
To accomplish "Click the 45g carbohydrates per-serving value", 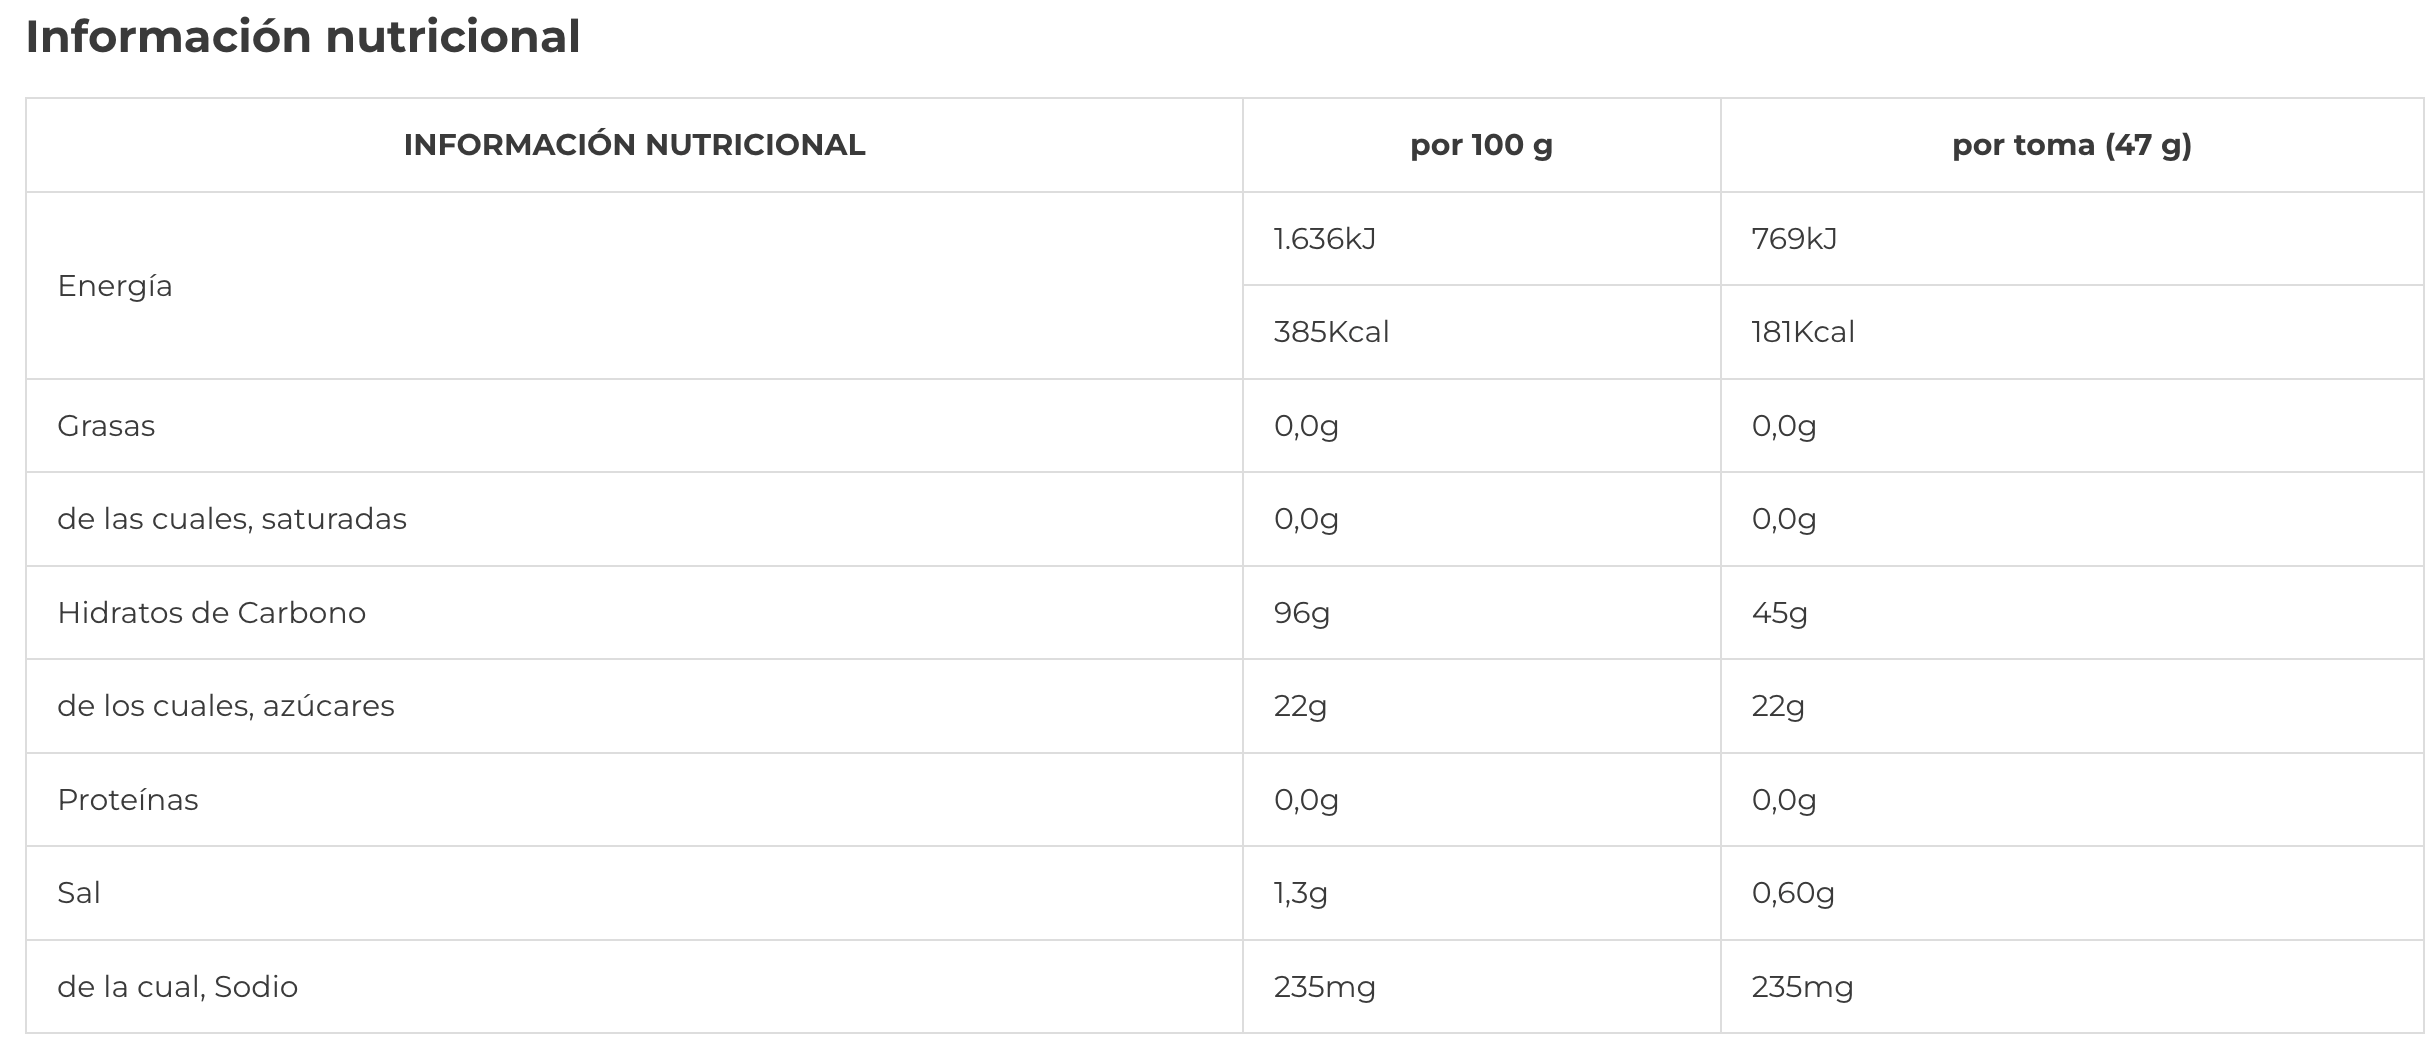I will (1779, 612).
